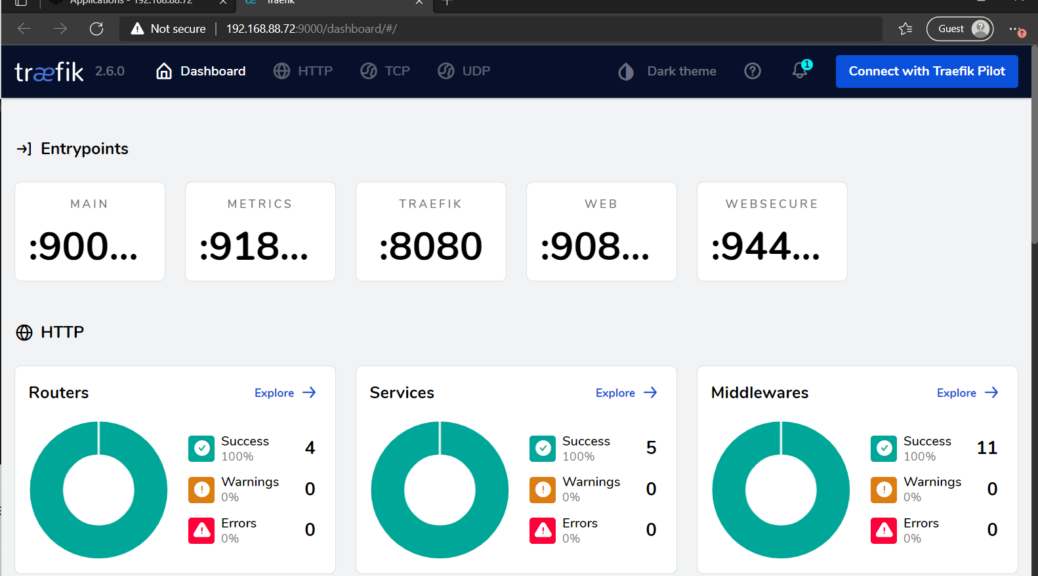Select the WEB entrypoint card
Image resolution: width=1038 pixels, height=576 pixels.
click(x=602, y=232)
